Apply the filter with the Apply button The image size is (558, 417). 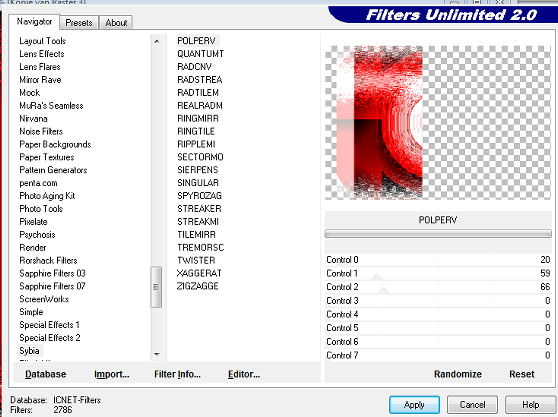[x=414, y=405]
